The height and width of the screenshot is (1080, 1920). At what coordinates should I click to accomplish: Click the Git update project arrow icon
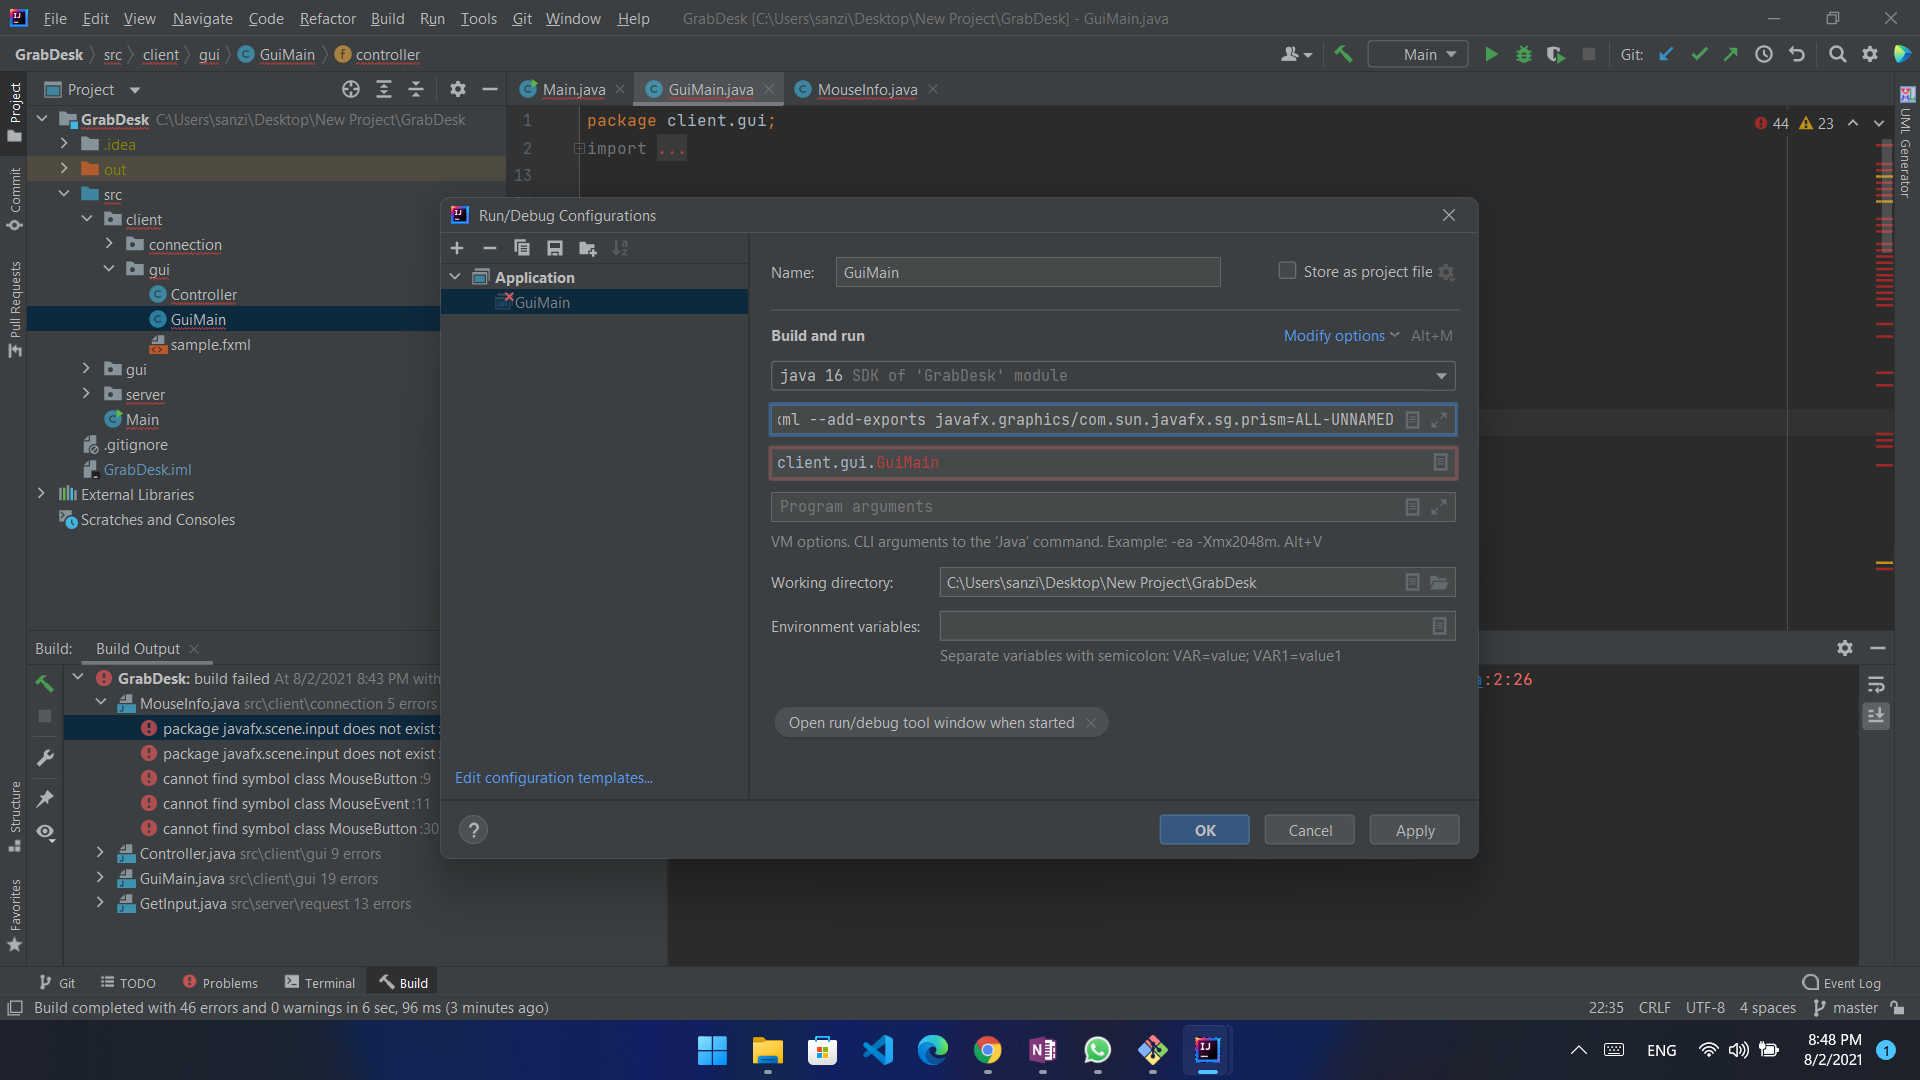(1666, 54)
